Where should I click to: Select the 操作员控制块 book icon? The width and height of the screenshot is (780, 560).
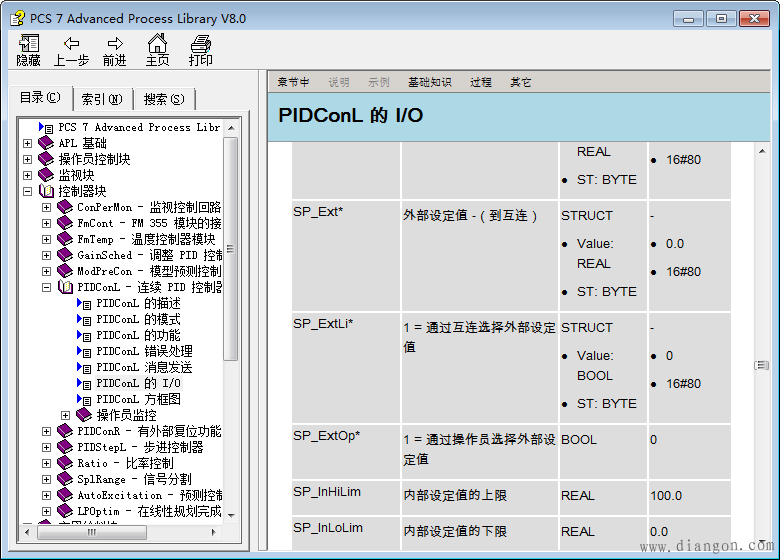coord(46,159)
